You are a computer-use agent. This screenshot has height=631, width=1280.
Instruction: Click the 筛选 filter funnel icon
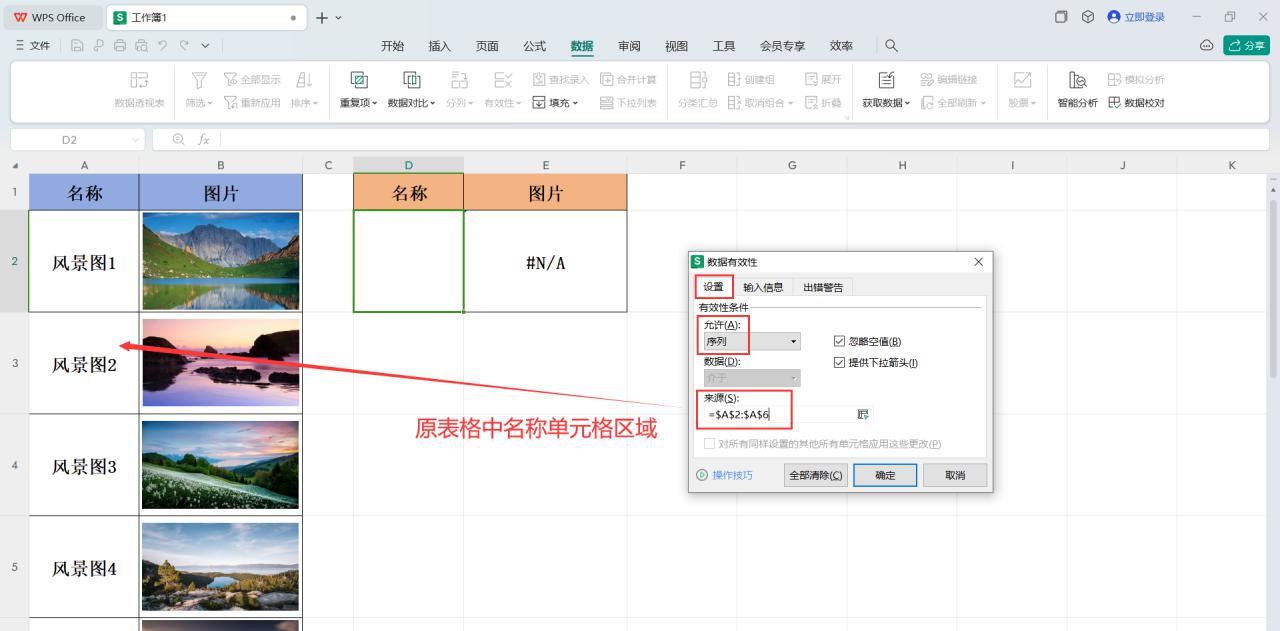(199, 80)
